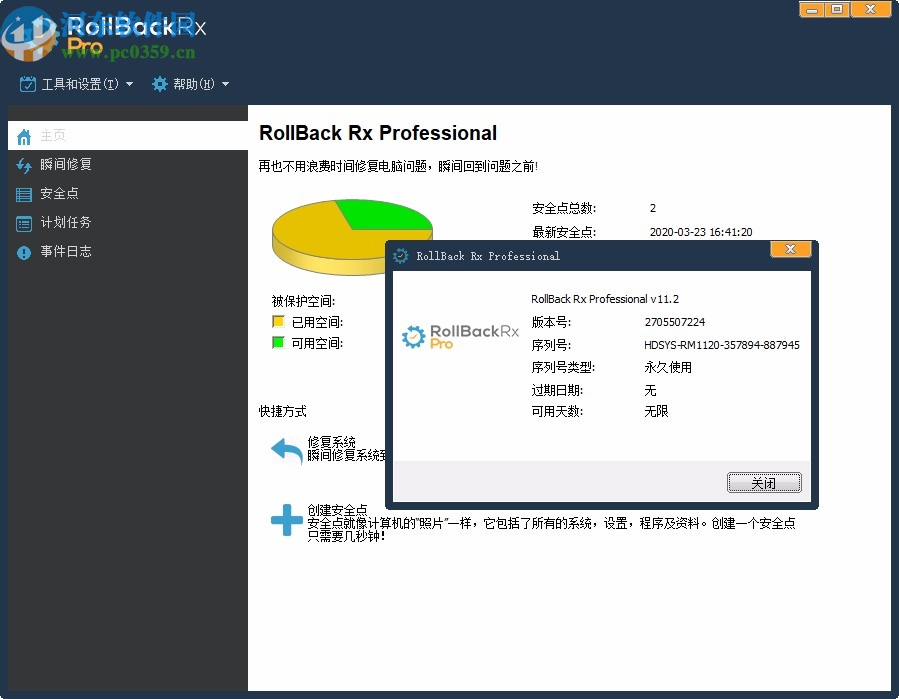Screen dimensions: 899x699
Task: Open 安全点 via its snapshot list icon
Action: [x=23, y=193]
